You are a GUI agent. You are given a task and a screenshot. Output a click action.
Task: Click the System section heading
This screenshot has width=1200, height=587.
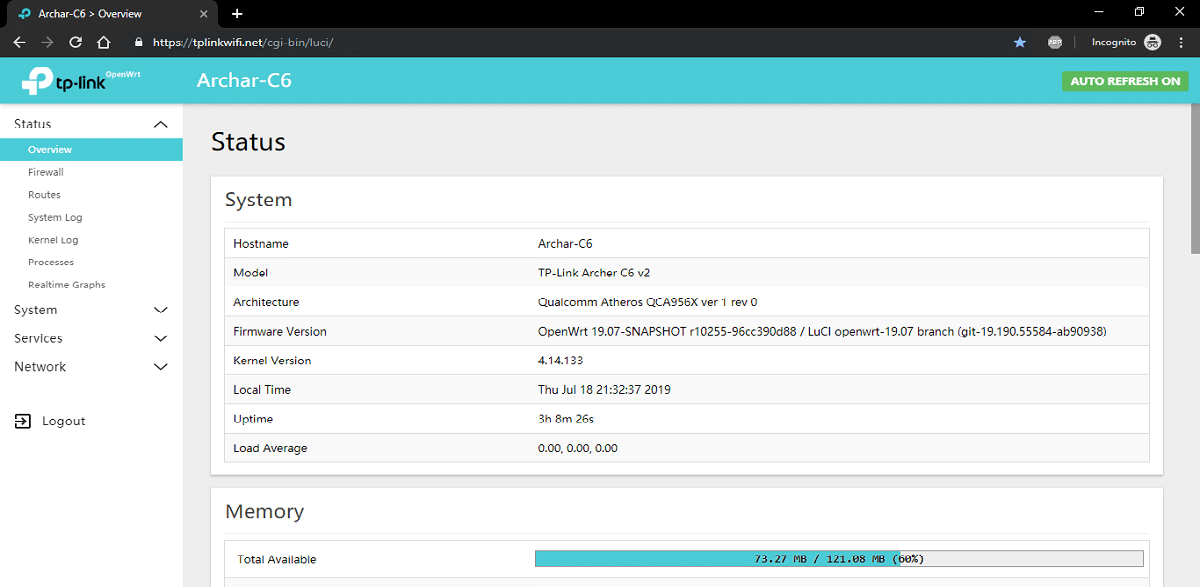click(258, 200)
